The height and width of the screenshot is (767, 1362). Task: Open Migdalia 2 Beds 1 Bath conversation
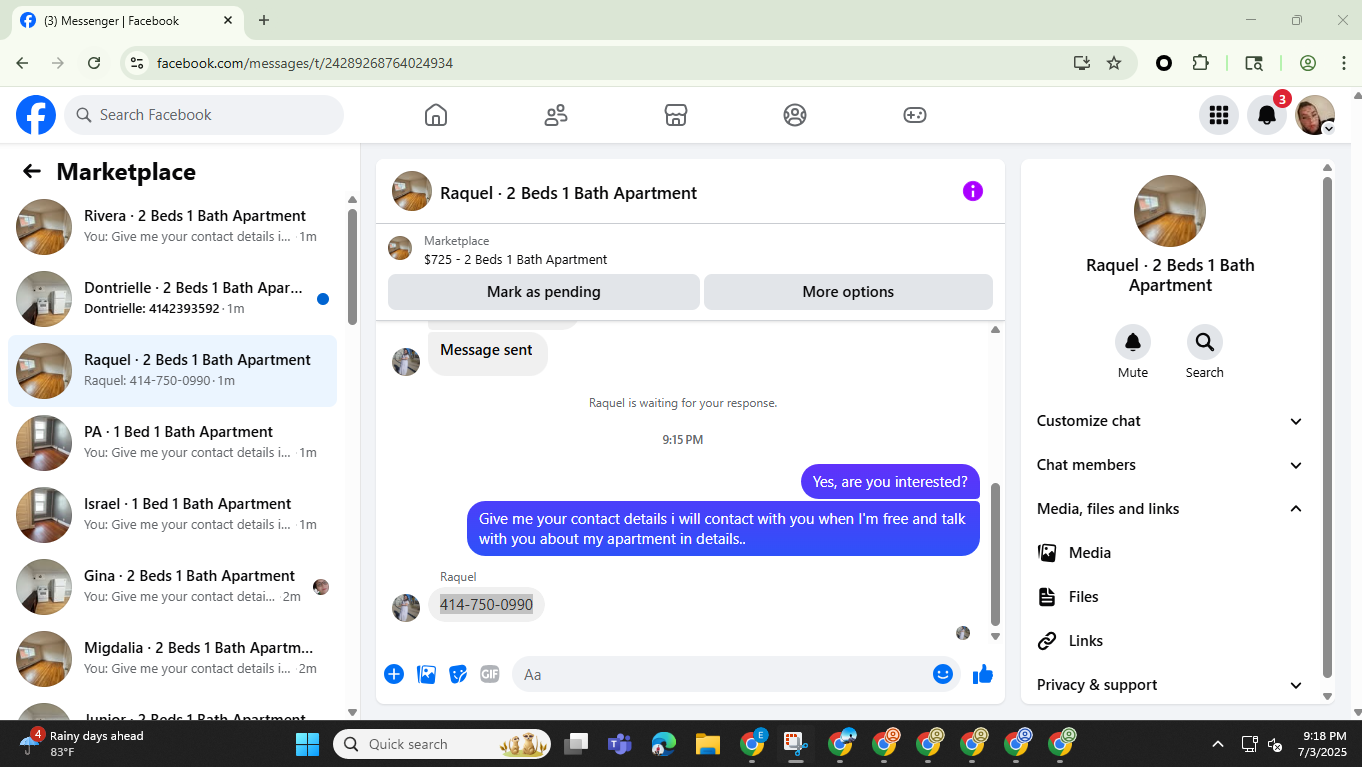[x=172, y=659]
